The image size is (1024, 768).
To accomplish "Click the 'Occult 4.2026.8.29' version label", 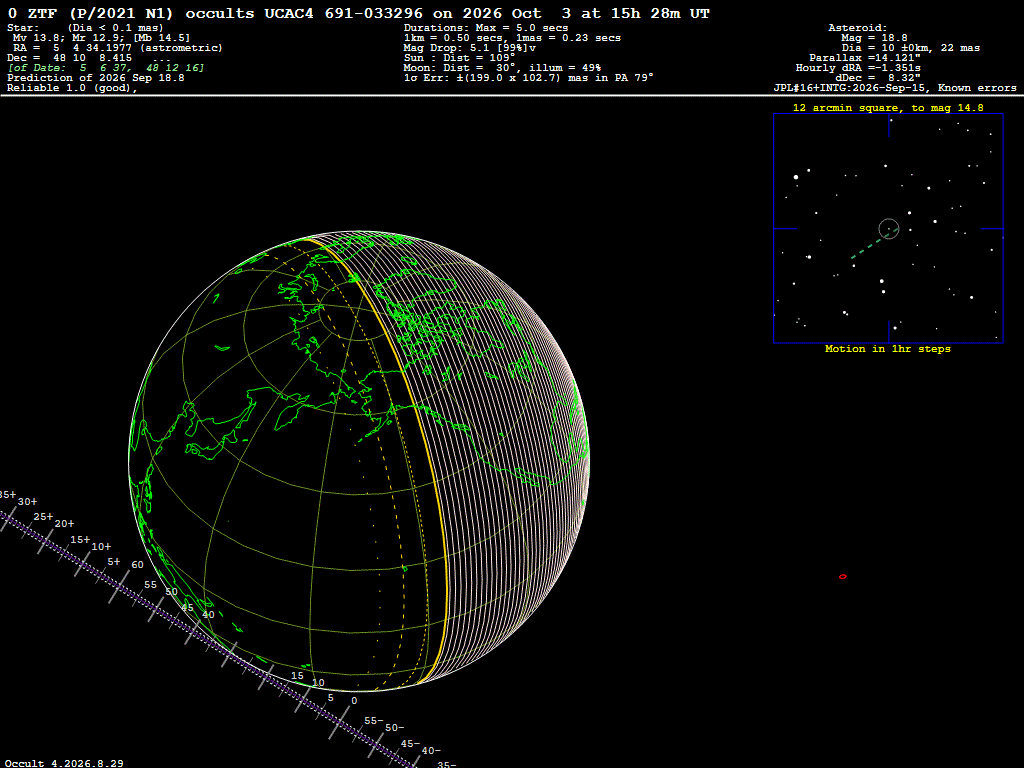I will [x=64, y=763].
